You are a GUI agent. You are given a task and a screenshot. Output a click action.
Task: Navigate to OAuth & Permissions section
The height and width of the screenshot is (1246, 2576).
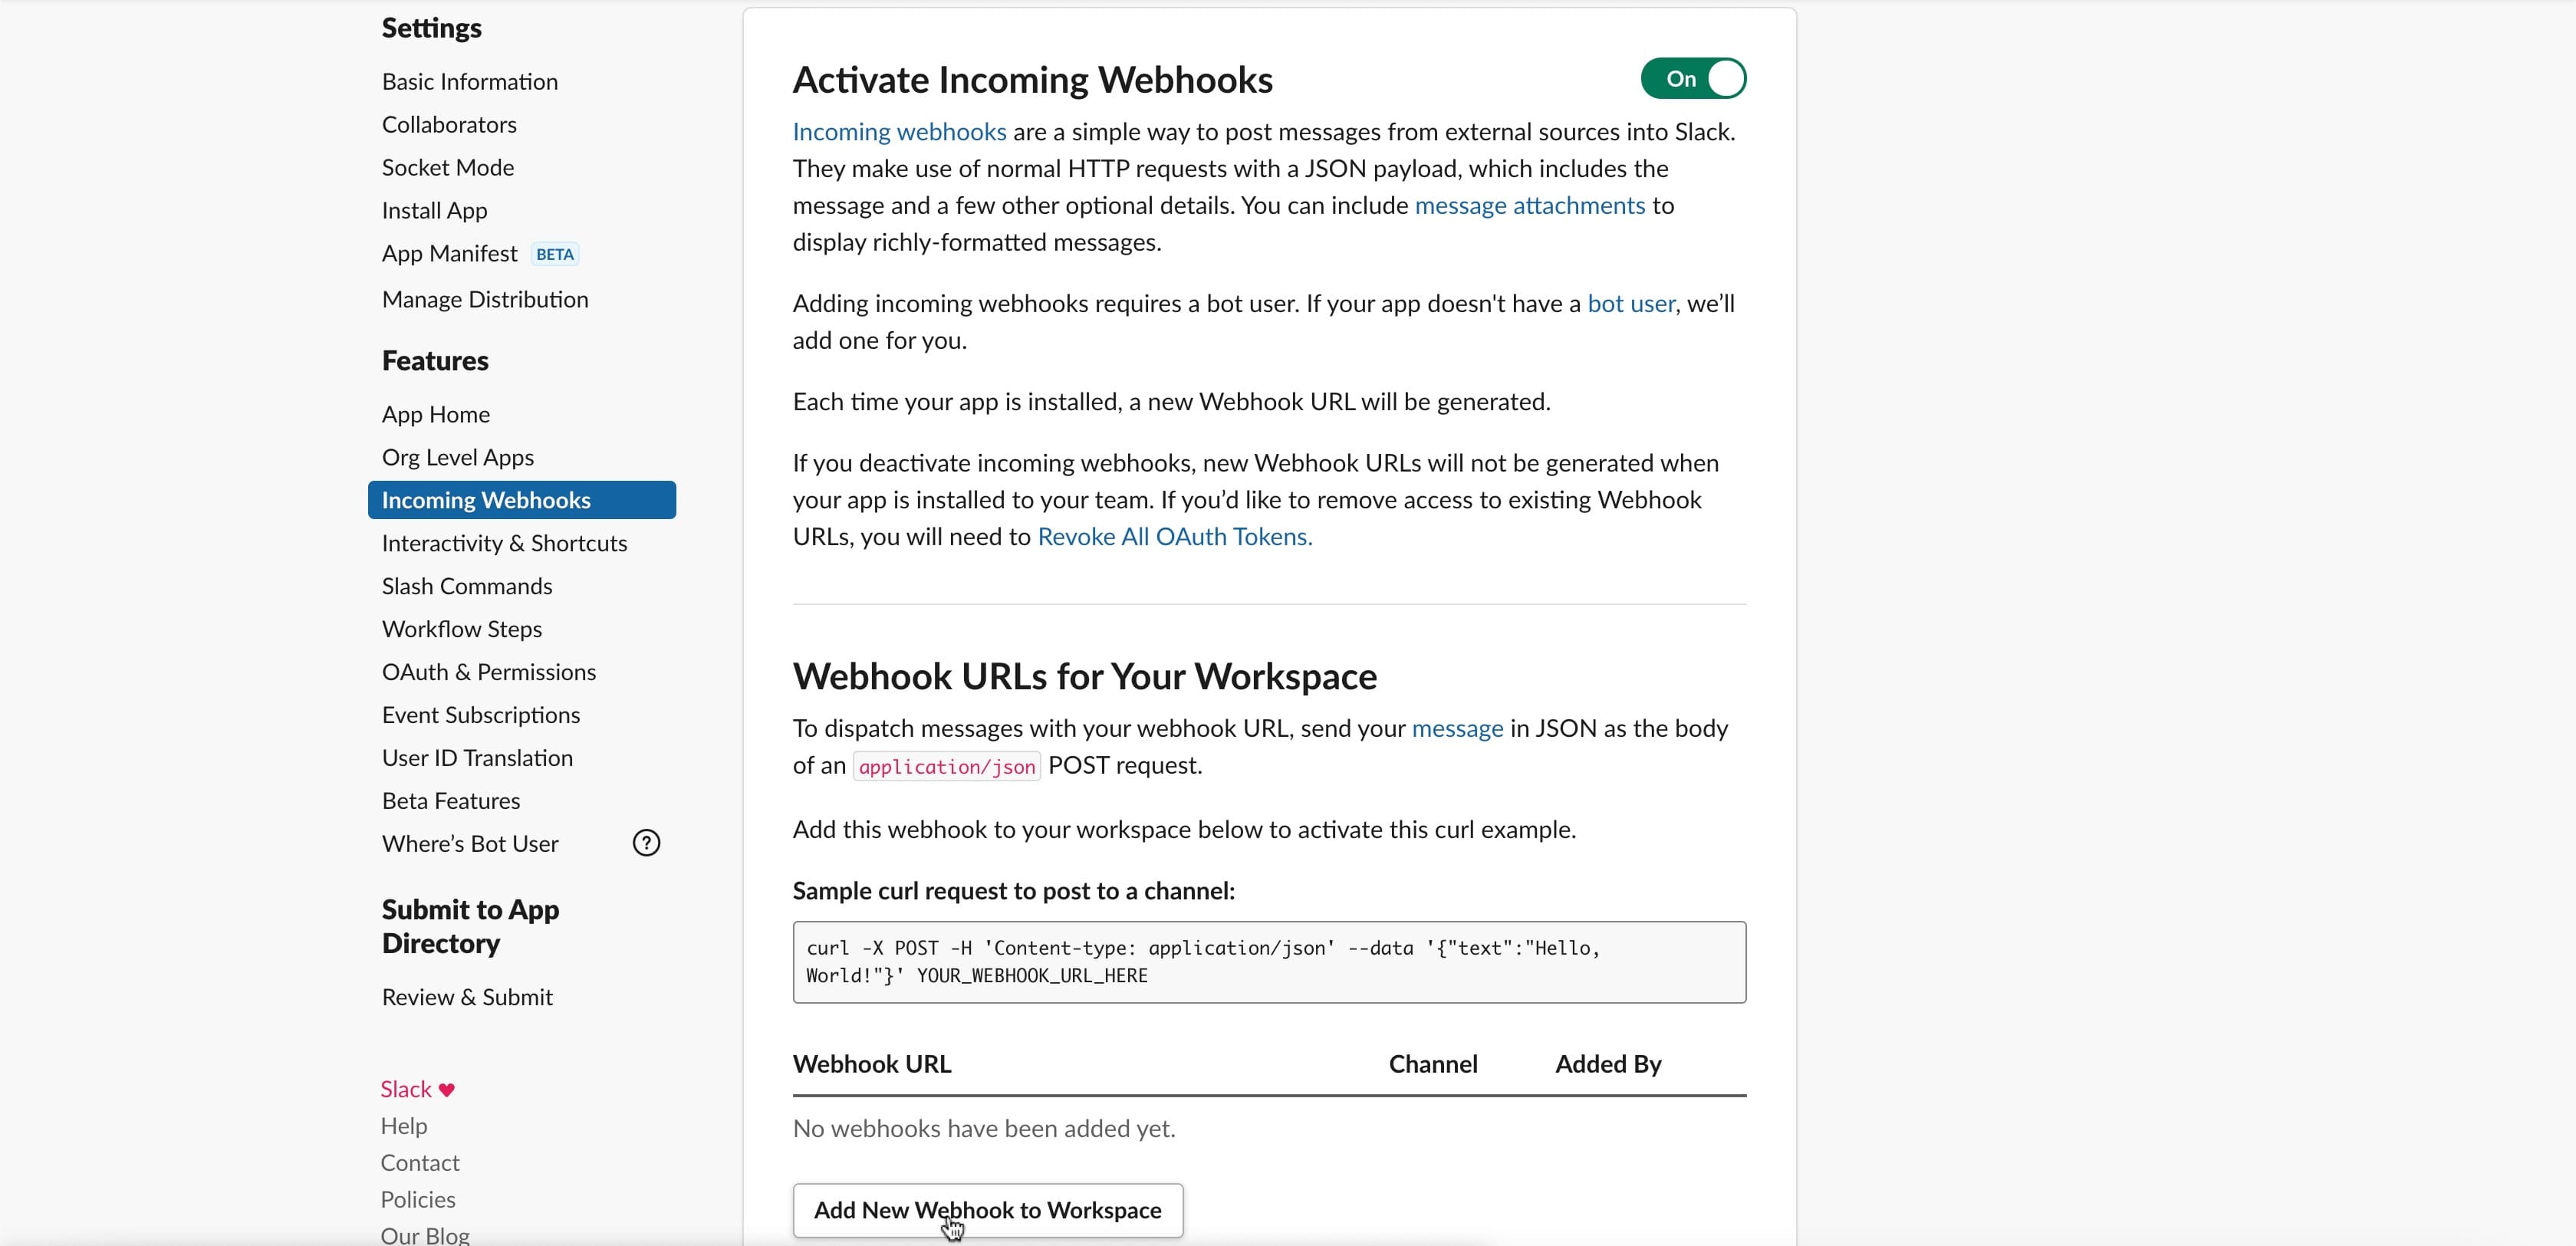click(x=488, y=670)
